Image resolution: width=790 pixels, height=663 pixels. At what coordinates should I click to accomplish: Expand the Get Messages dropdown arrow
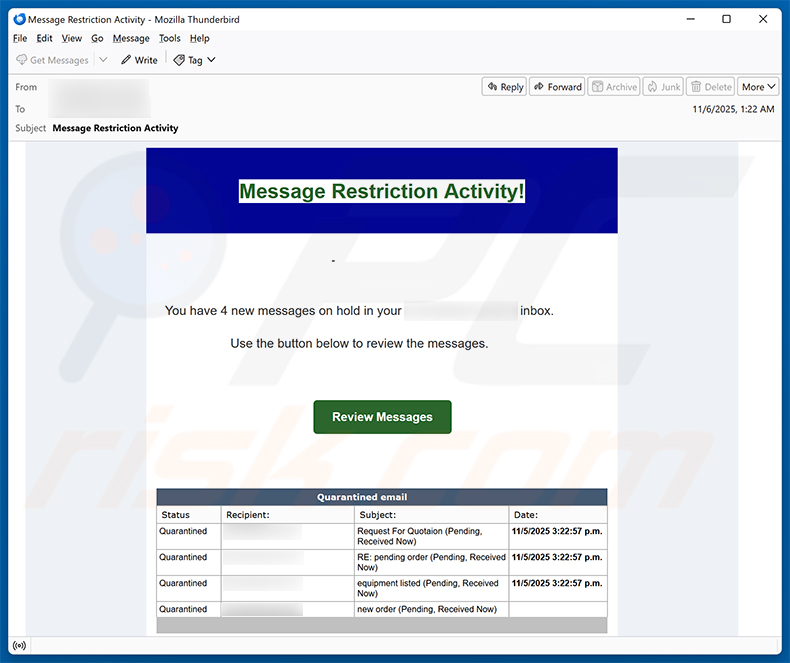click(x=103, y=60)
